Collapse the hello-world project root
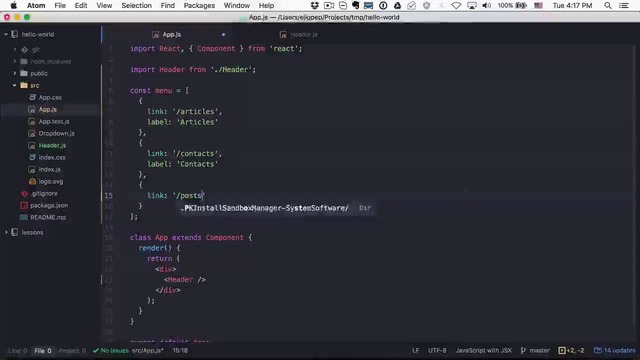This screenshot has width=640, height=360. click(6, 35)
